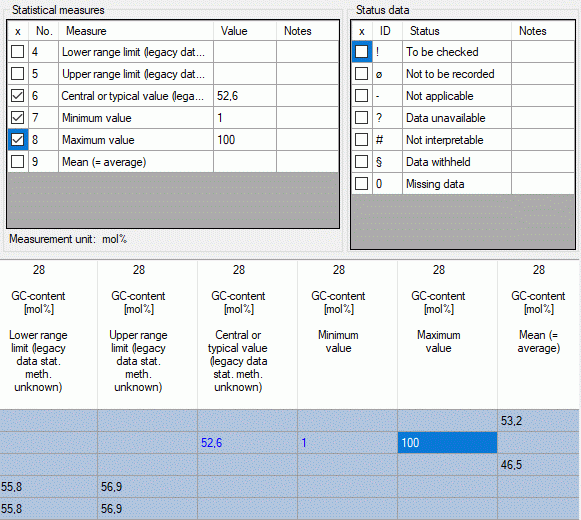Uncheck the Maximum value checkbox
581x520 pixels.
click(x=17, y=140)
